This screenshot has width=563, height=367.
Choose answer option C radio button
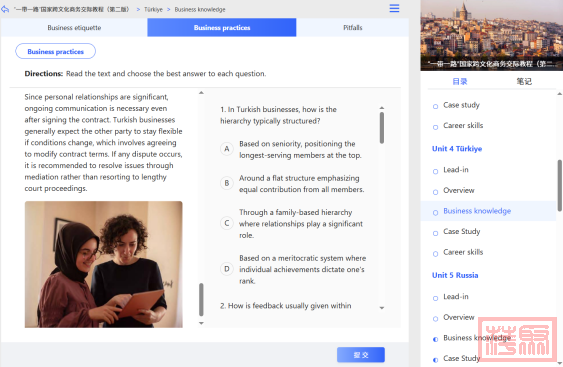pos(227,223)
